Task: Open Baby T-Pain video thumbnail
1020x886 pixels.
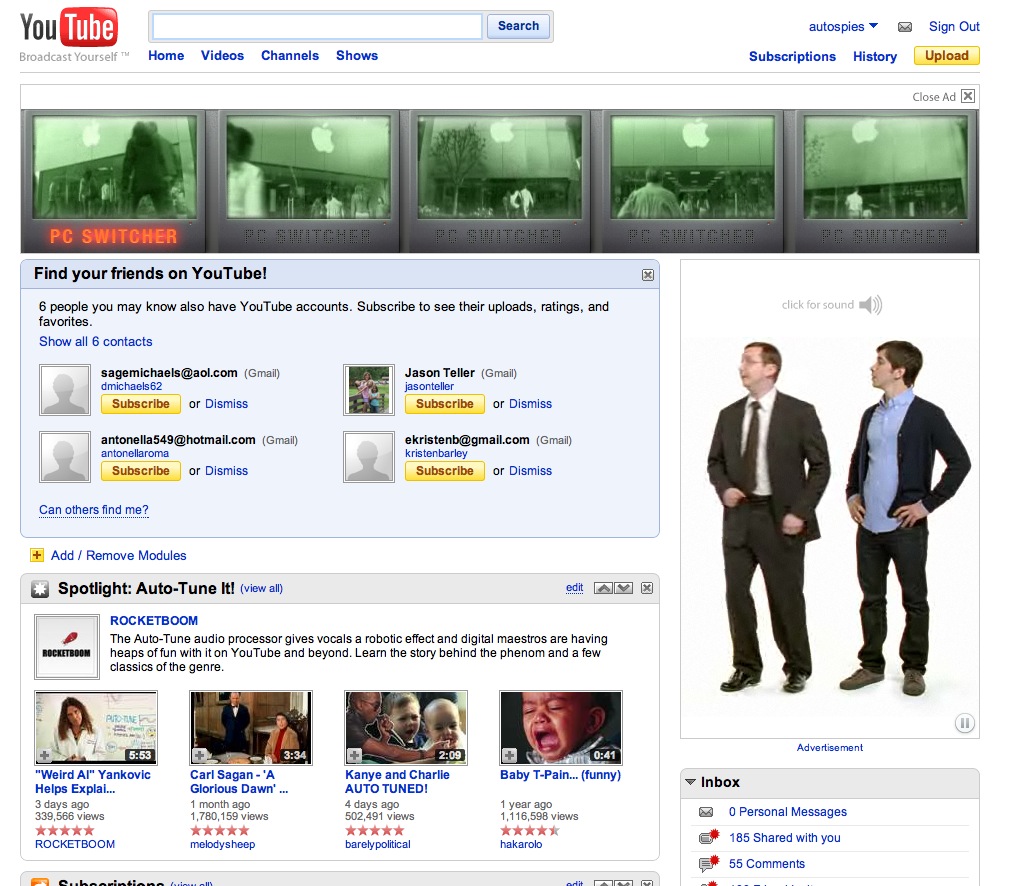Action: (x=561, y=727)
